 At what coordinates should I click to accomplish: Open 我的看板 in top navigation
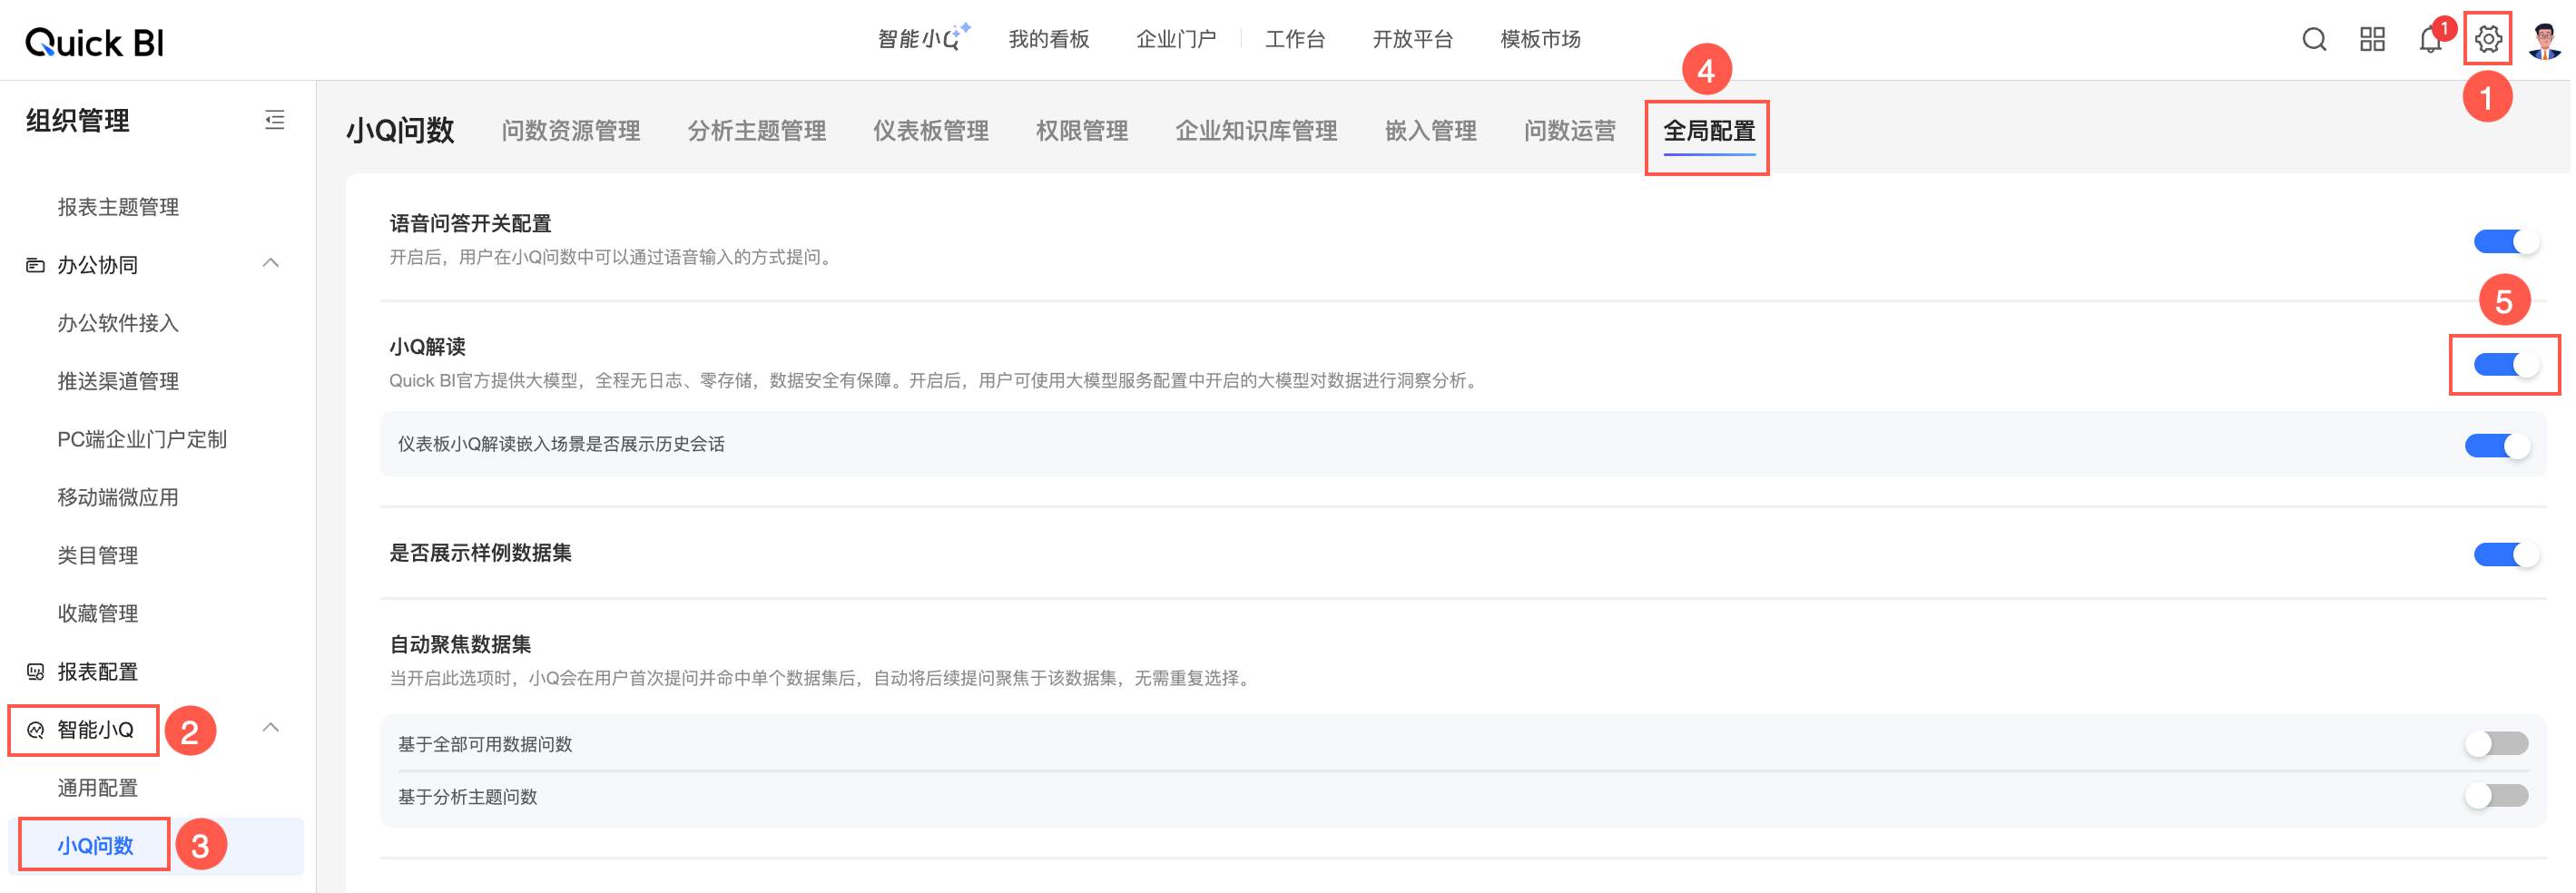point(1051,39)
